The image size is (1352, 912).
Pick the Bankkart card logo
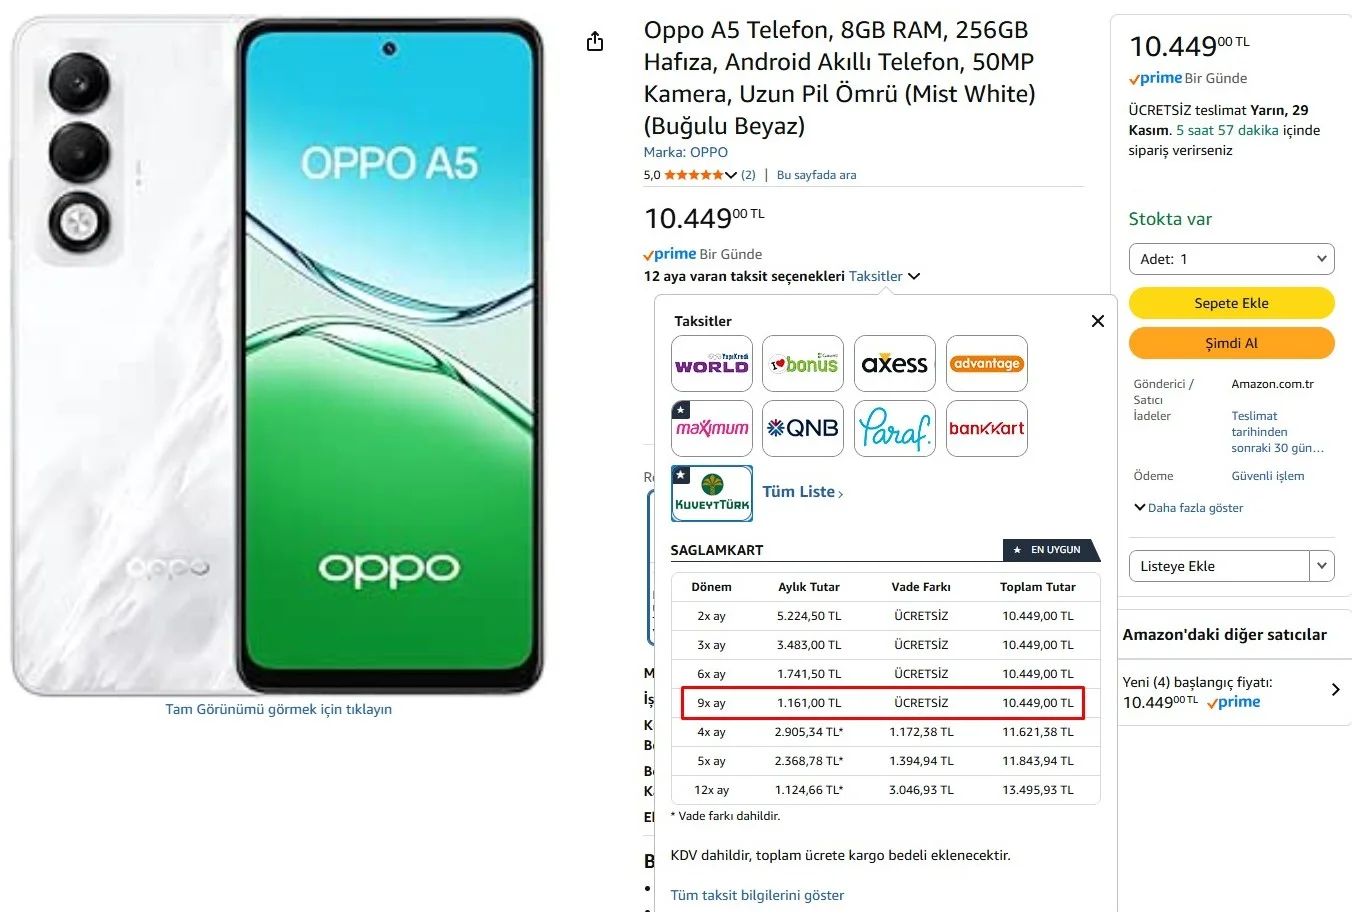coord(986,429)
